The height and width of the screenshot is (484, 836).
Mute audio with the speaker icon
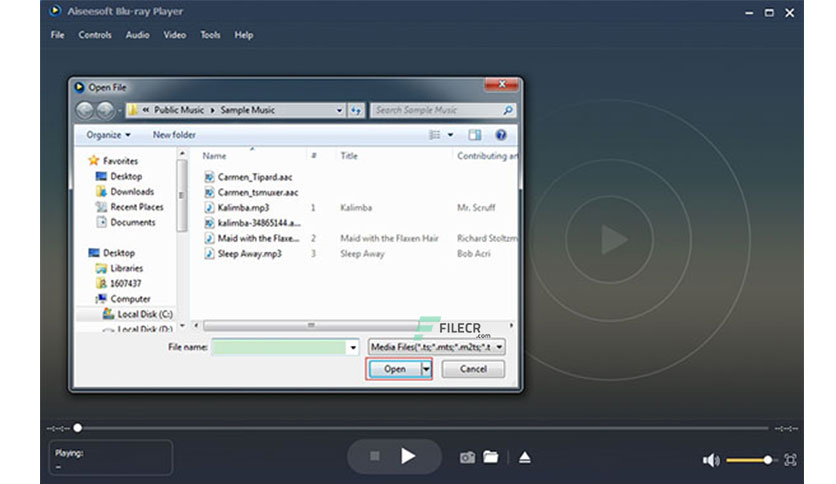point(711,459)
